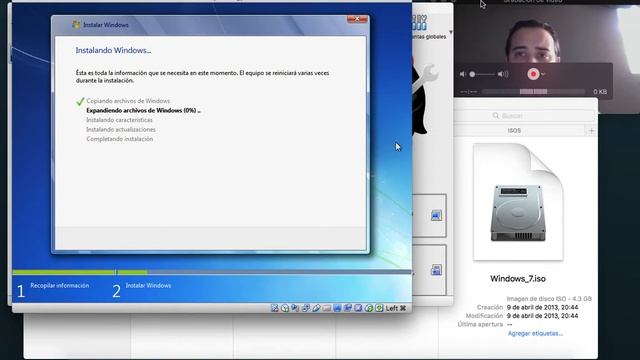Select the ISOS tab in Finder

click(514, 131)
